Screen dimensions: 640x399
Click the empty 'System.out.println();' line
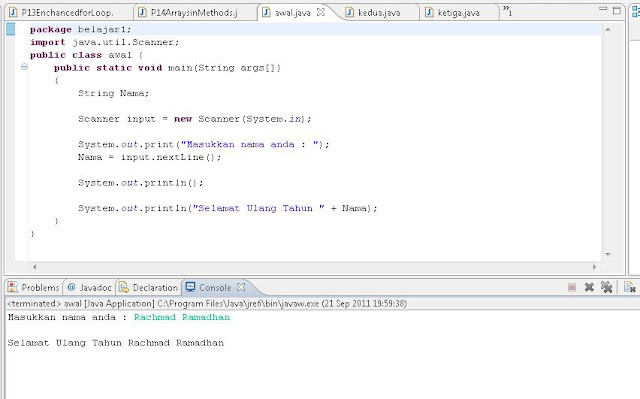click(x=140, y=182)
